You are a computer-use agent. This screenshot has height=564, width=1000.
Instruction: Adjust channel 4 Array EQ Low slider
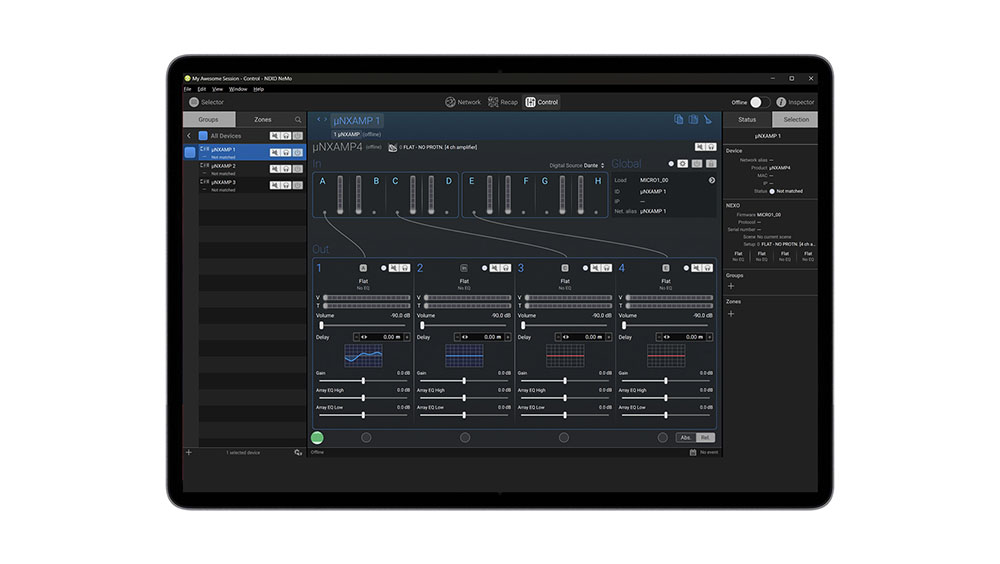click(x=666, y=415)
